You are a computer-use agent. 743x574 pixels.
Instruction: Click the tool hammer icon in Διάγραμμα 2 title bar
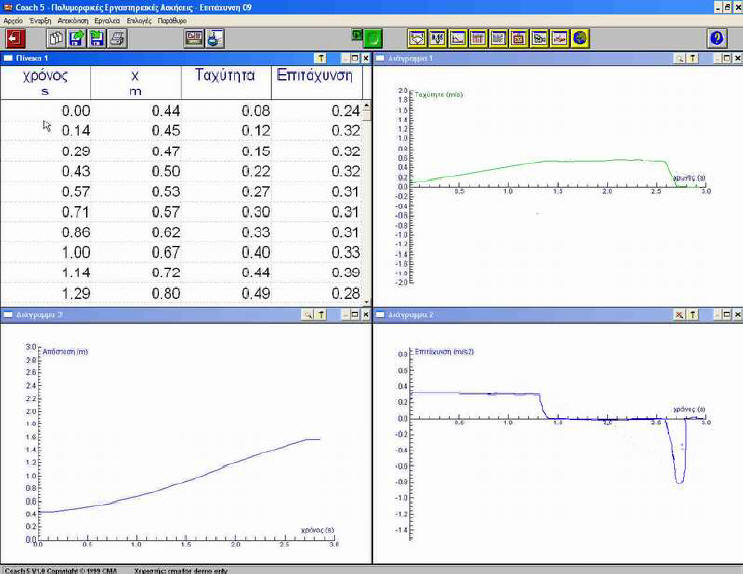[x=692, y=314]
